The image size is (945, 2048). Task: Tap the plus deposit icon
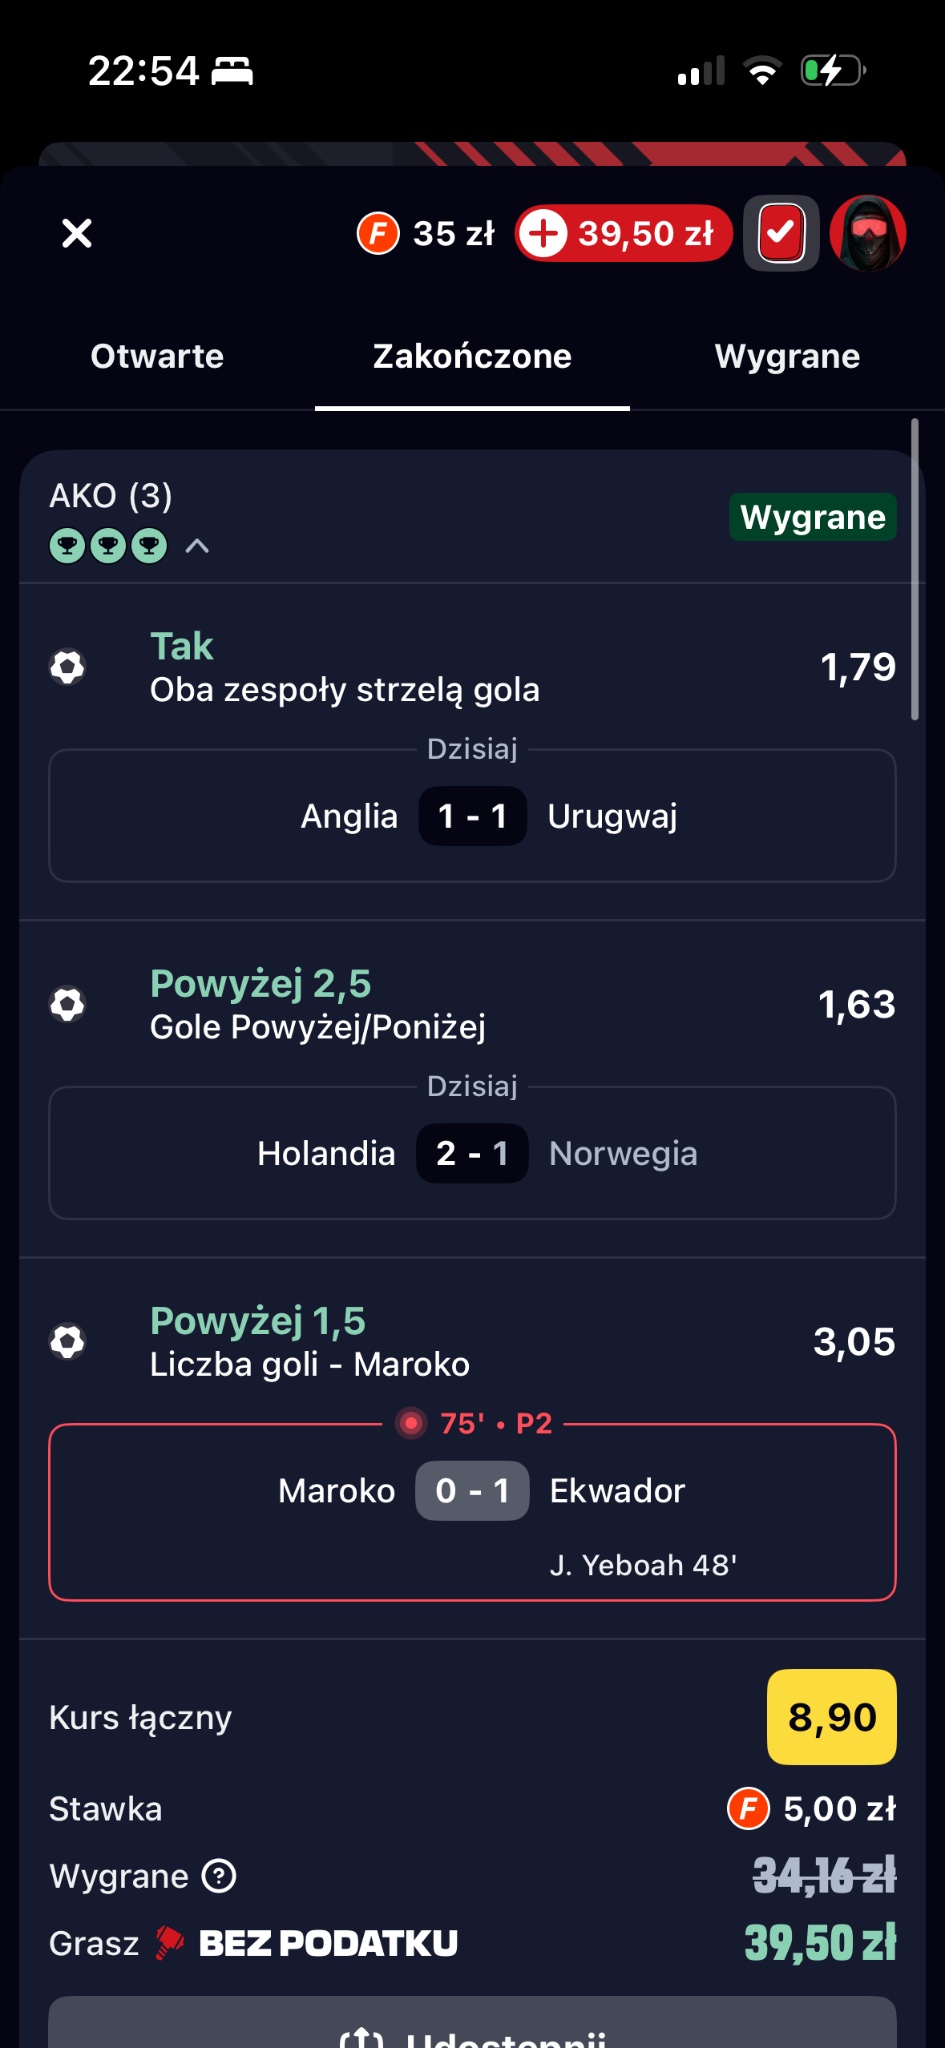(544, 233)
